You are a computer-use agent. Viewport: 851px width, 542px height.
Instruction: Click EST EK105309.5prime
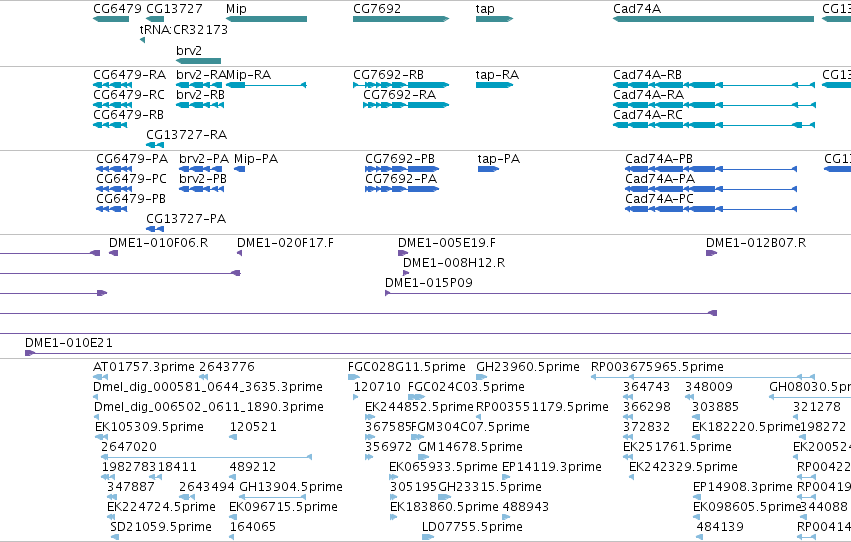coord(99,437)
